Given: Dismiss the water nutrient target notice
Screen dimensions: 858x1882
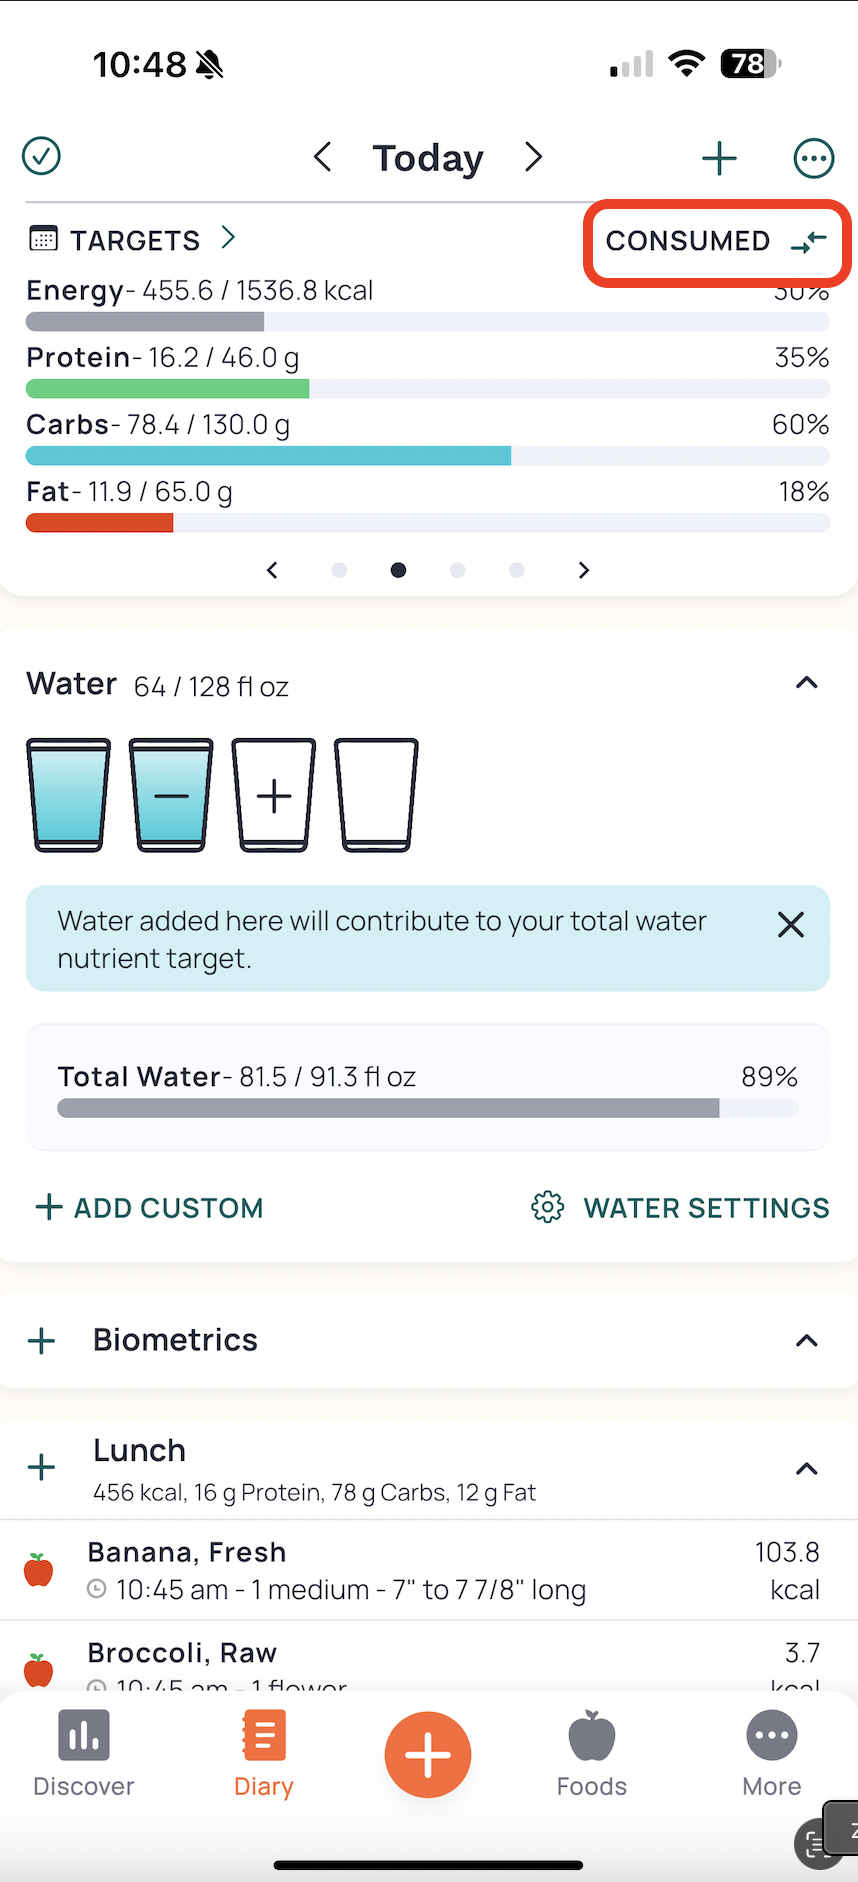Looking at the screenshot, I should pos(791,925).
